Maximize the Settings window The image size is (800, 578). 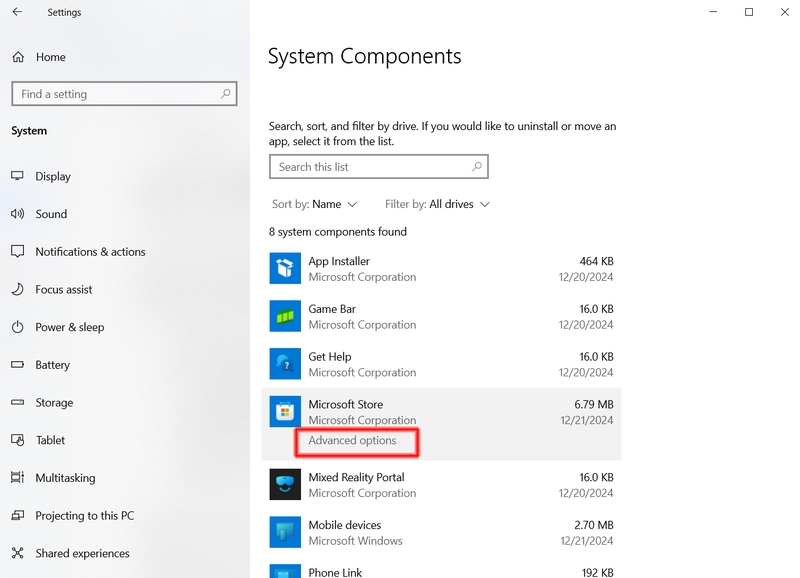[748, 12]
